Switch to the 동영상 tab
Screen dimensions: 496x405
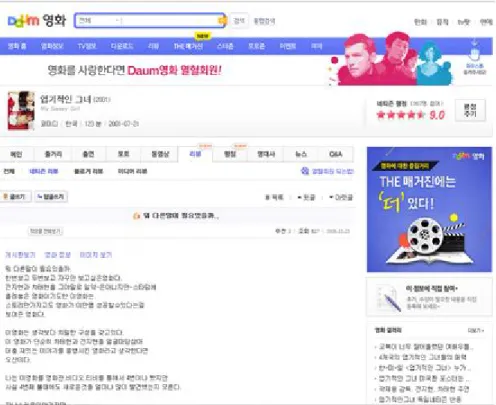pyautogui.click(x=160, y=154)
